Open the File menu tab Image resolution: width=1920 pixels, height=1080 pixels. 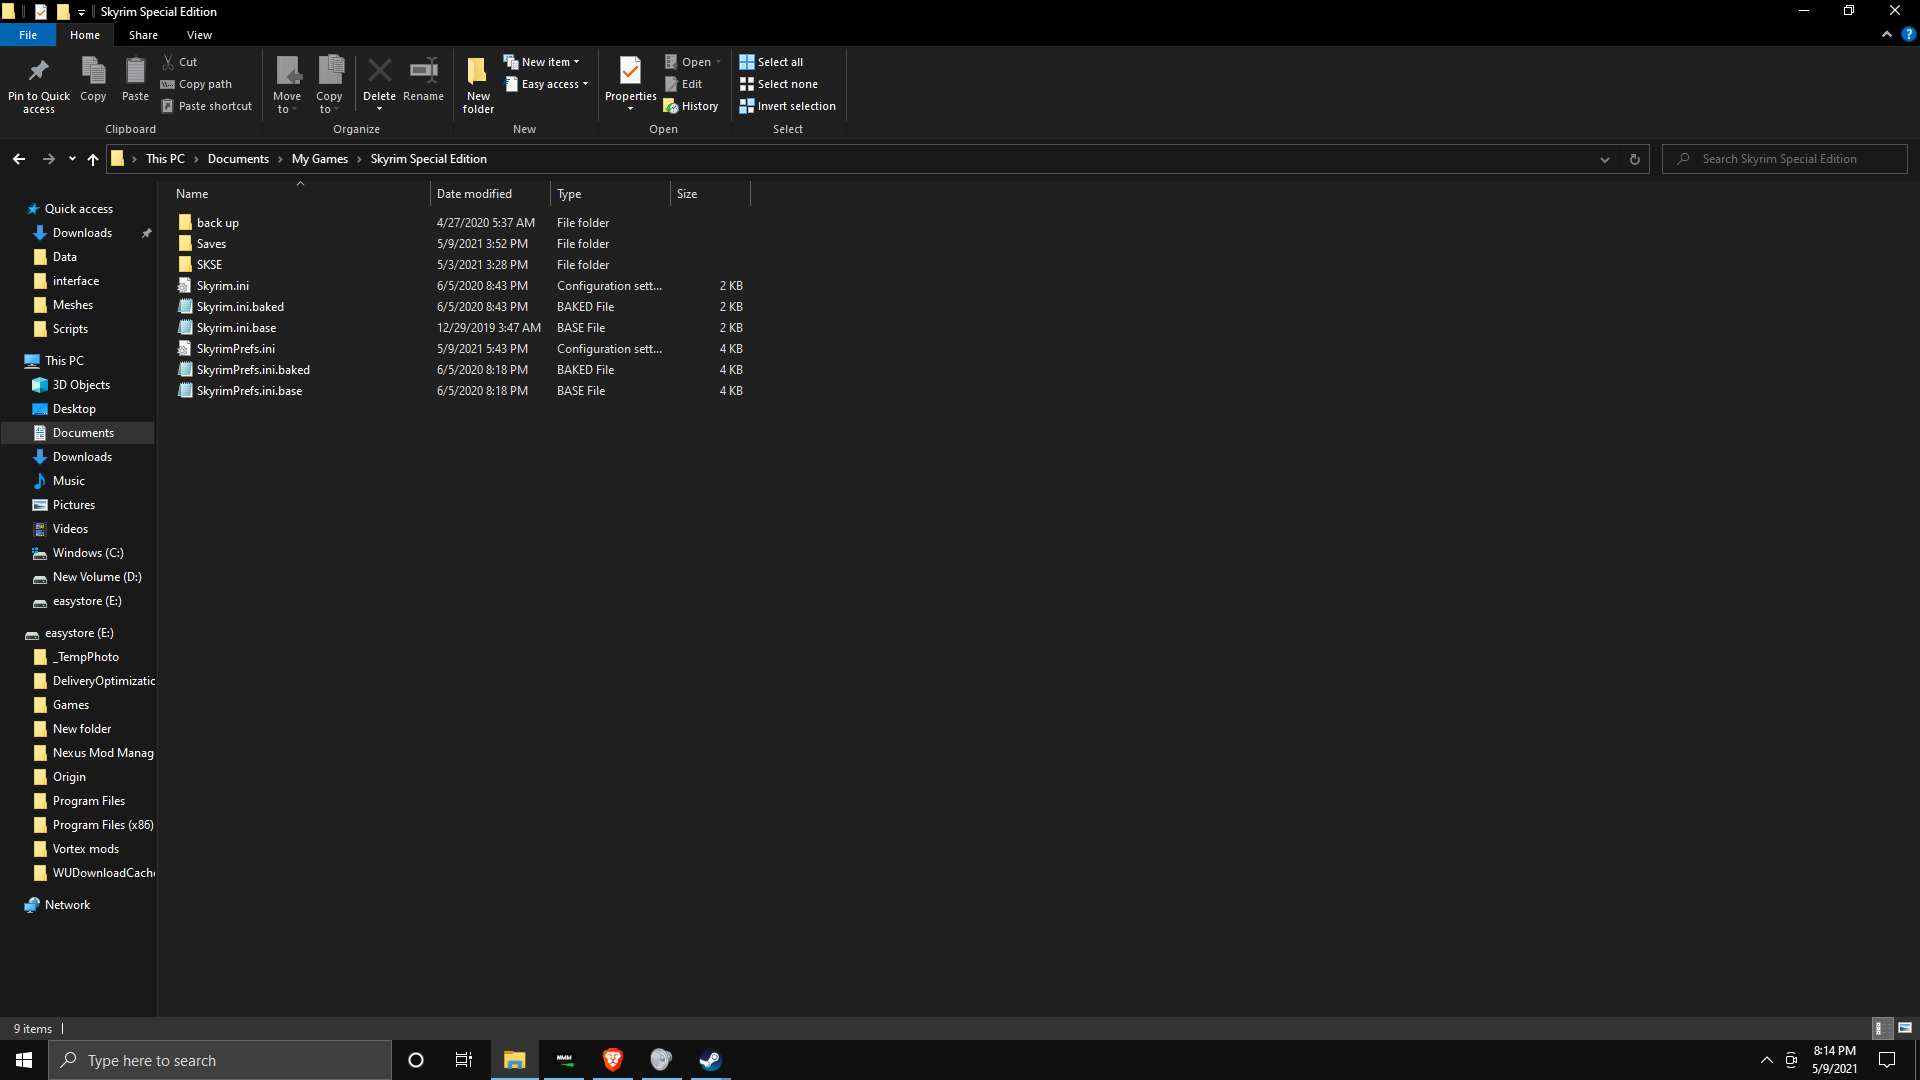click(x=28, y=35)
